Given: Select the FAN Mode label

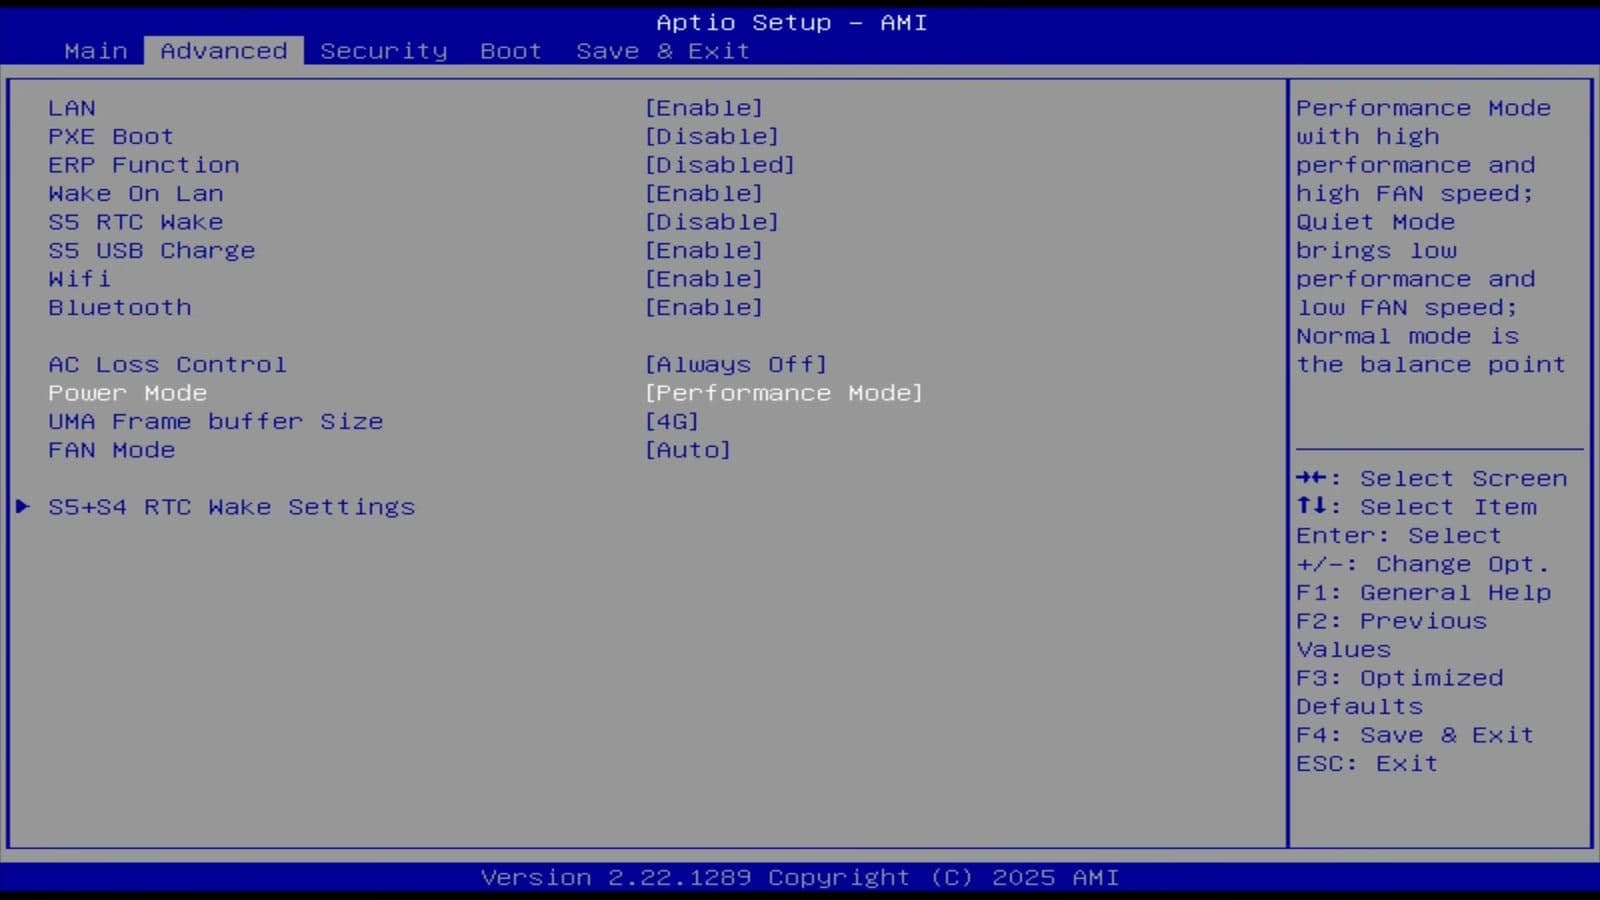Looking at the screenshot, I should (112, 450).
